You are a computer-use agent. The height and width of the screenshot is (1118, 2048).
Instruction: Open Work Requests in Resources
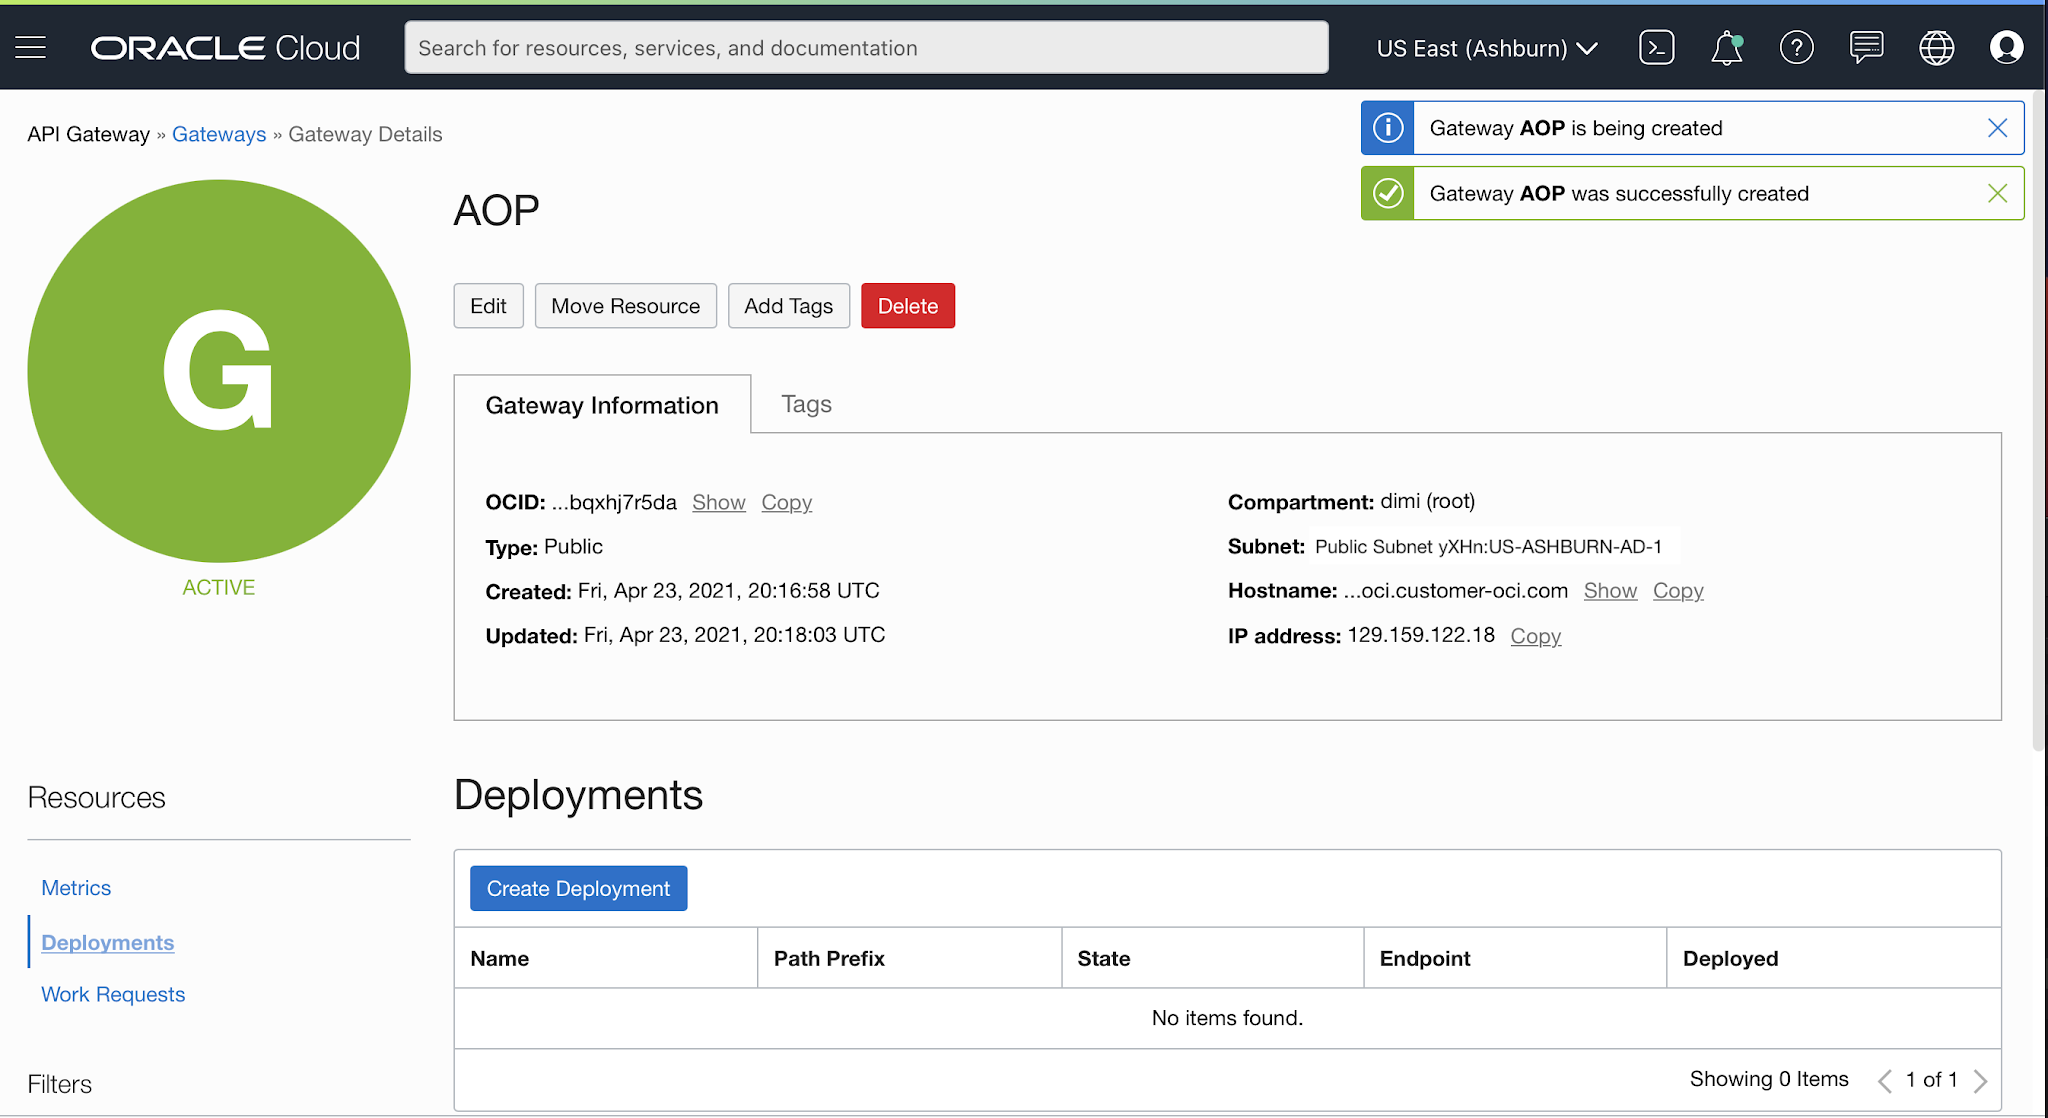point(113,994)
